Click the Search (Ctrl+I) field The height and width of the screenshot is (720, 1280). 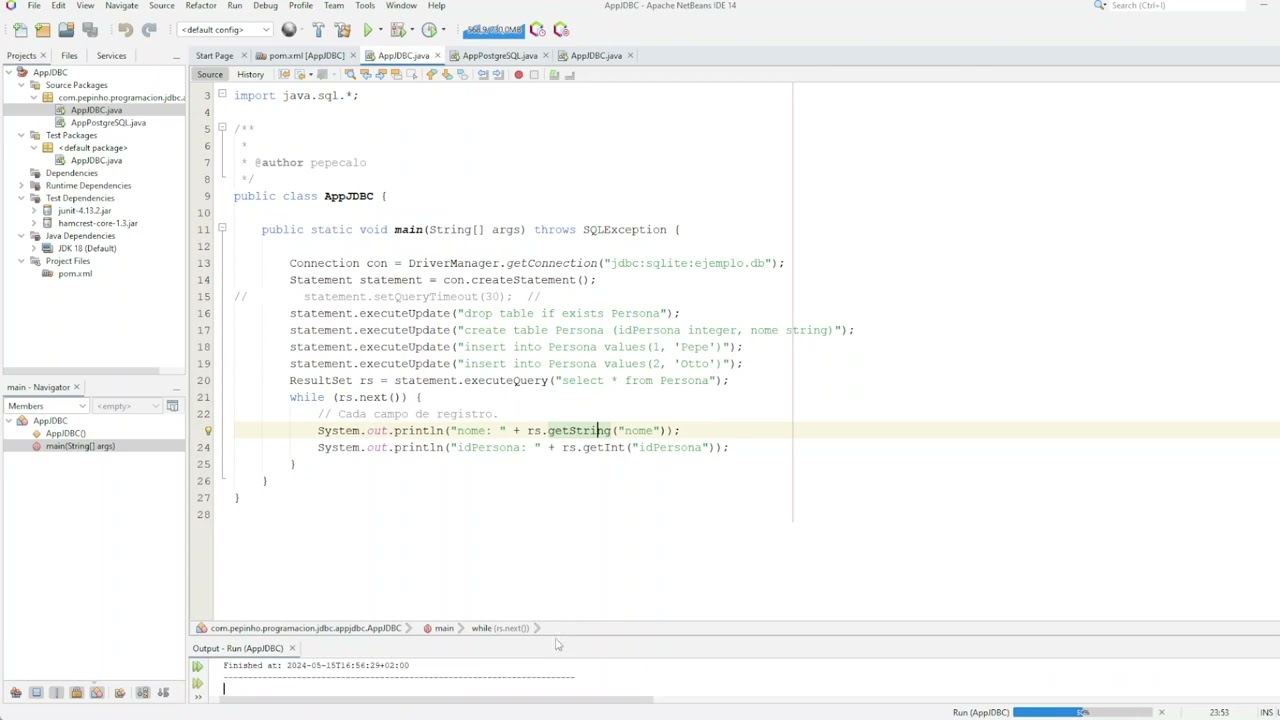[1180, 5]
